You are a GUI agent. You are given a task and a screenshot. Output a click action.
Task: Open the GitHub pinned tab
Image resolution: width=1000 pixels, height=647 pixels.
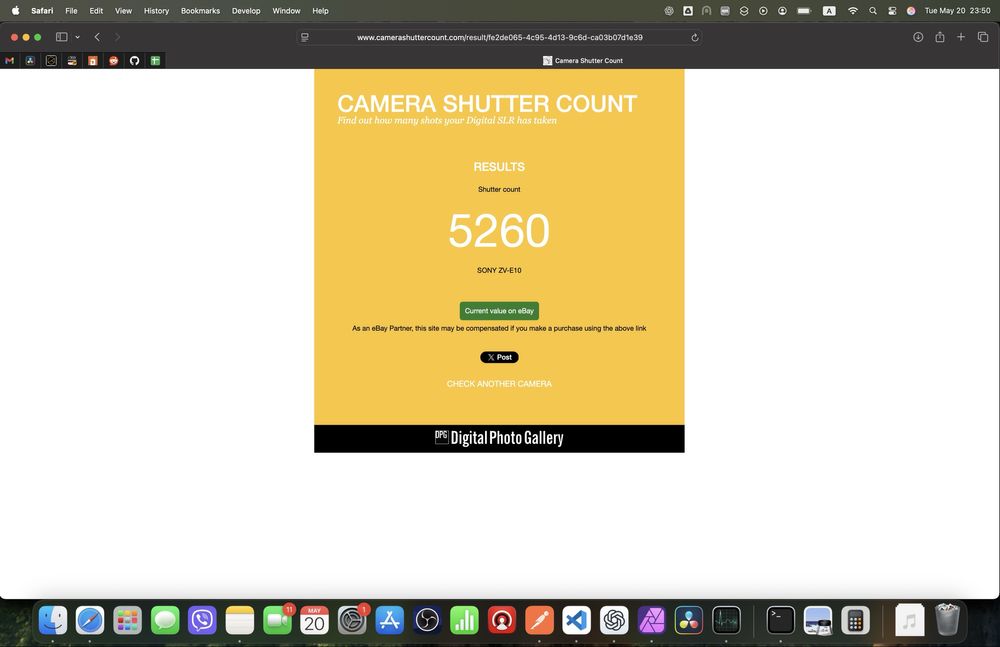[x=135, y=61]
